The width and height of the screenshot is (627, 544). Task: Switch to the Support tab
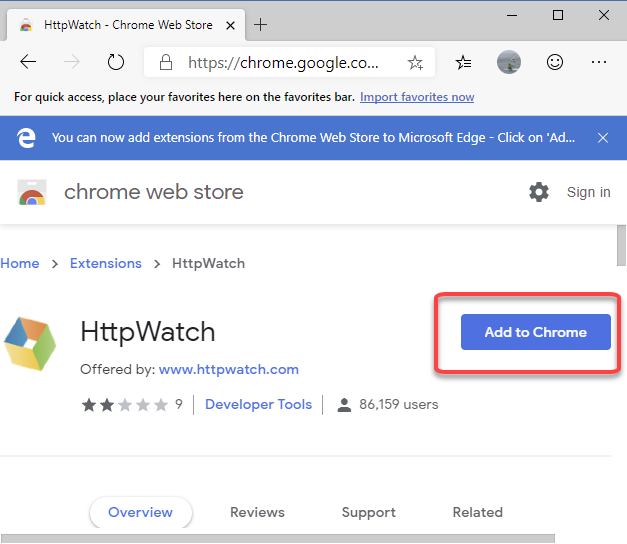369,512
